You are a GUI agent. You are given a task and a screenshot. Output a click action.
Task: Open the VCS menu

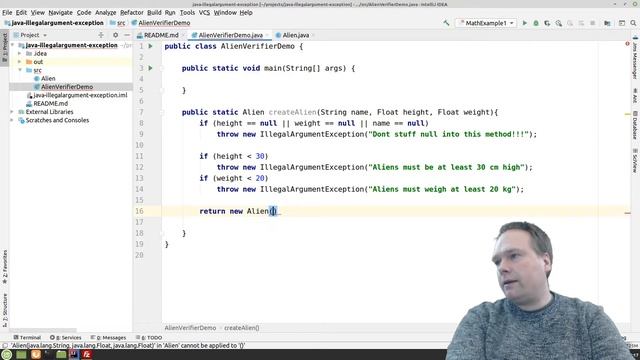[x=204, y=13]
